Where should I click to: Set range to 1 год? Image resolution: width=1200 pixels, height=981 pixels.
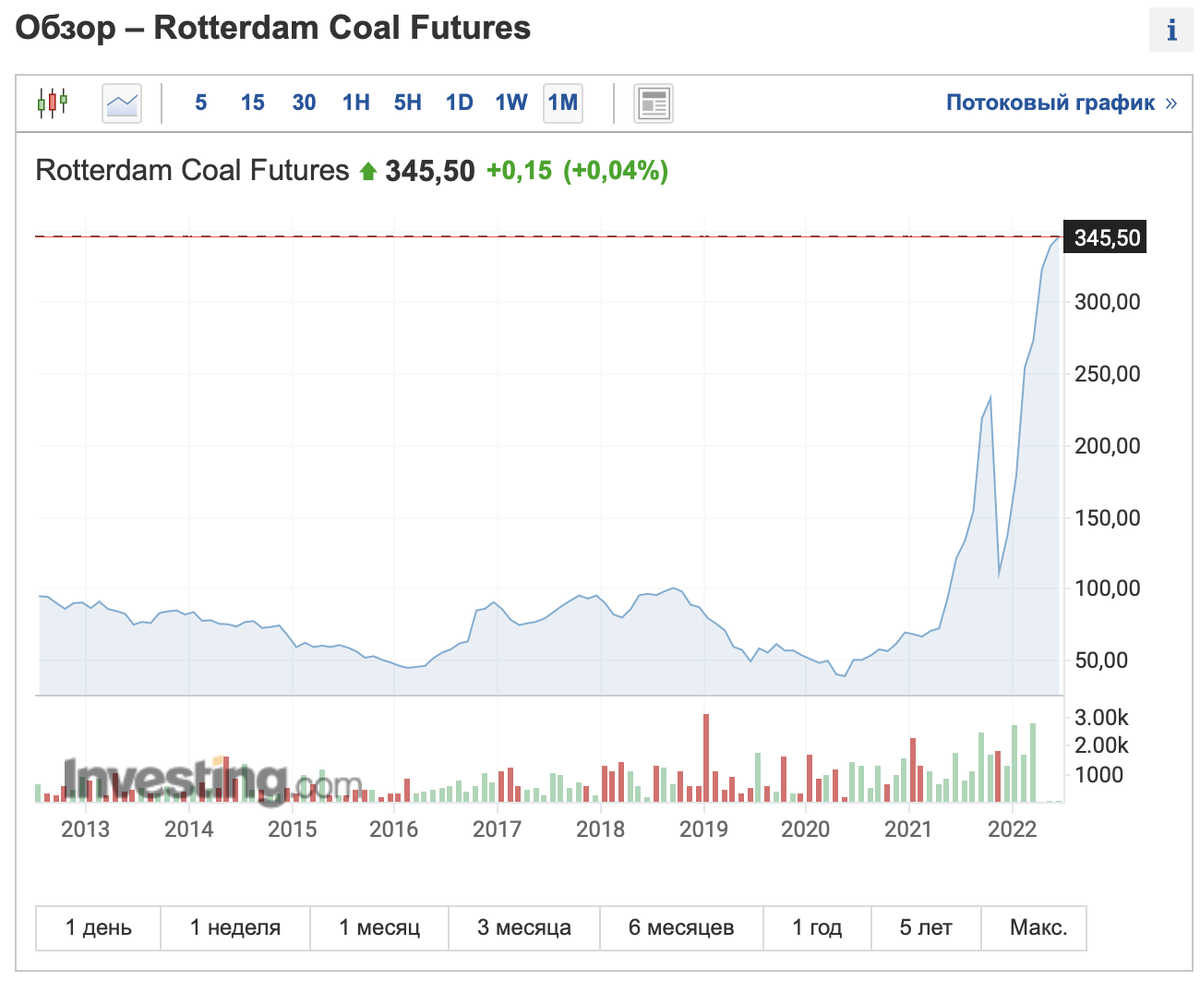[817, 927]
